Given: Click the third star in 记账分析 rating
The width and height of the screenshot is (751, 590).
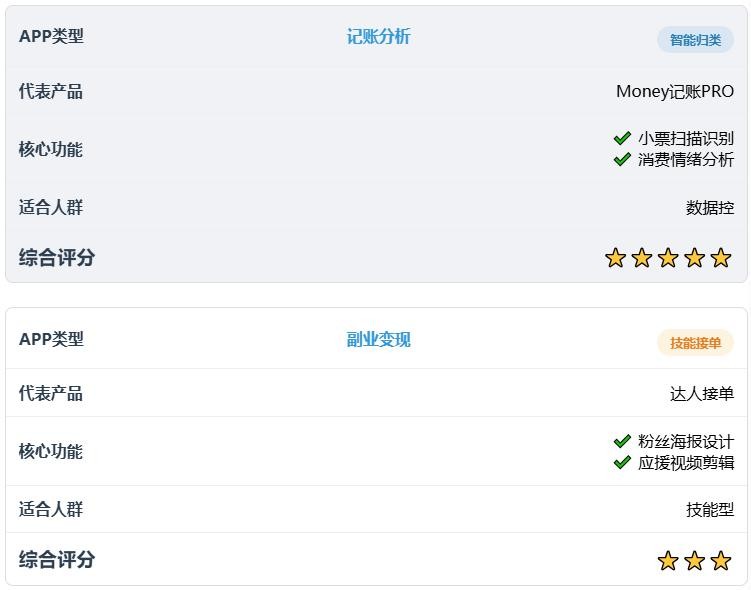Looking at the screenshot, I should [668, 258].
